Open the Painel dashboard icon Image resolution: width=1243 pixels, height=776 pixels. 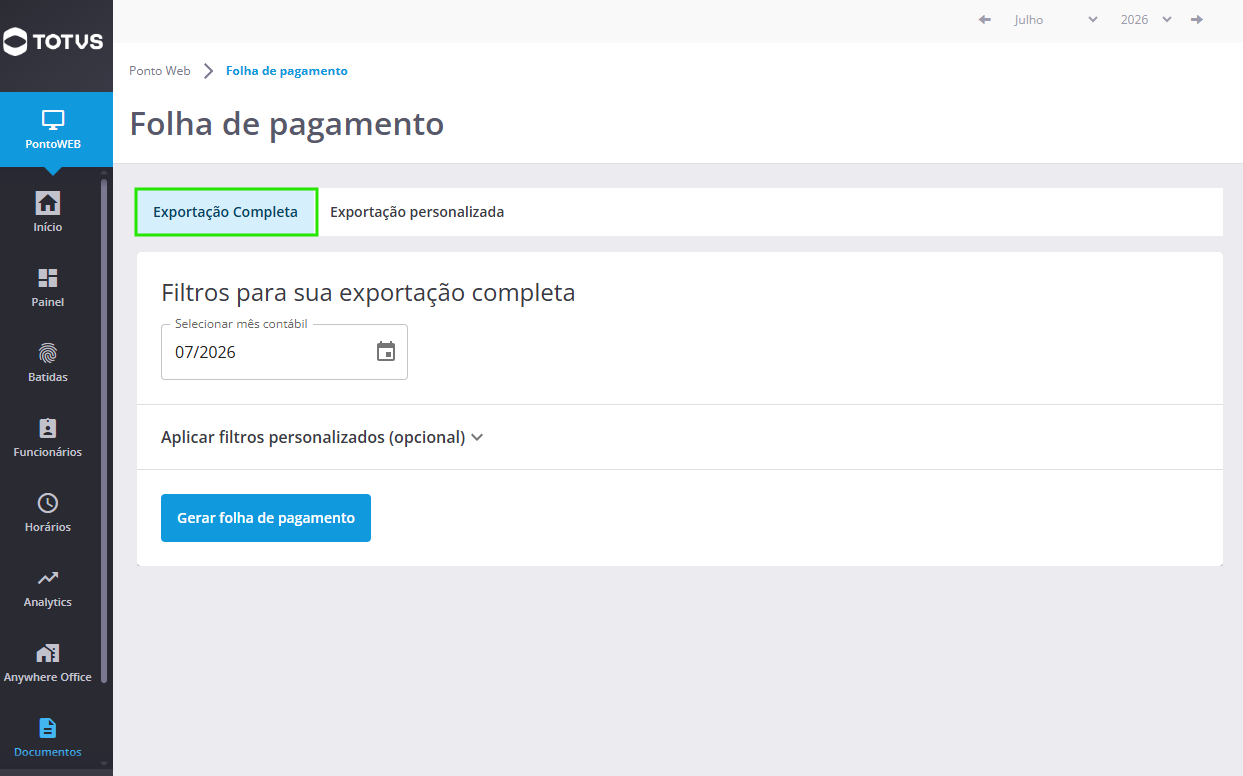pos(47,278)
